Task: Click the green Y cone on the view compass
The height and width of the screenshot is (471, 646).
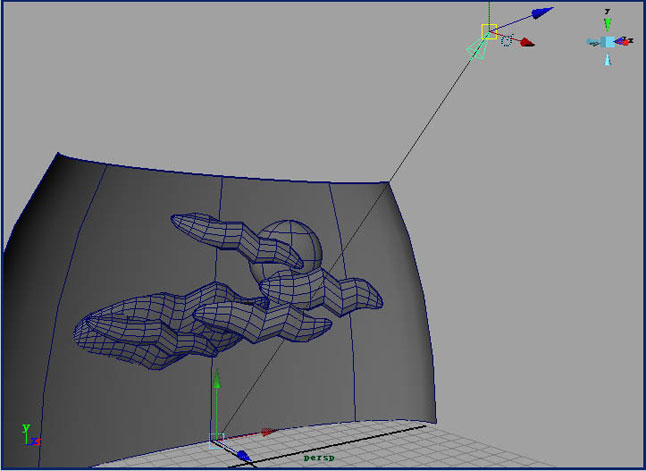Action: pyautogui.click(x=607, y=24)
